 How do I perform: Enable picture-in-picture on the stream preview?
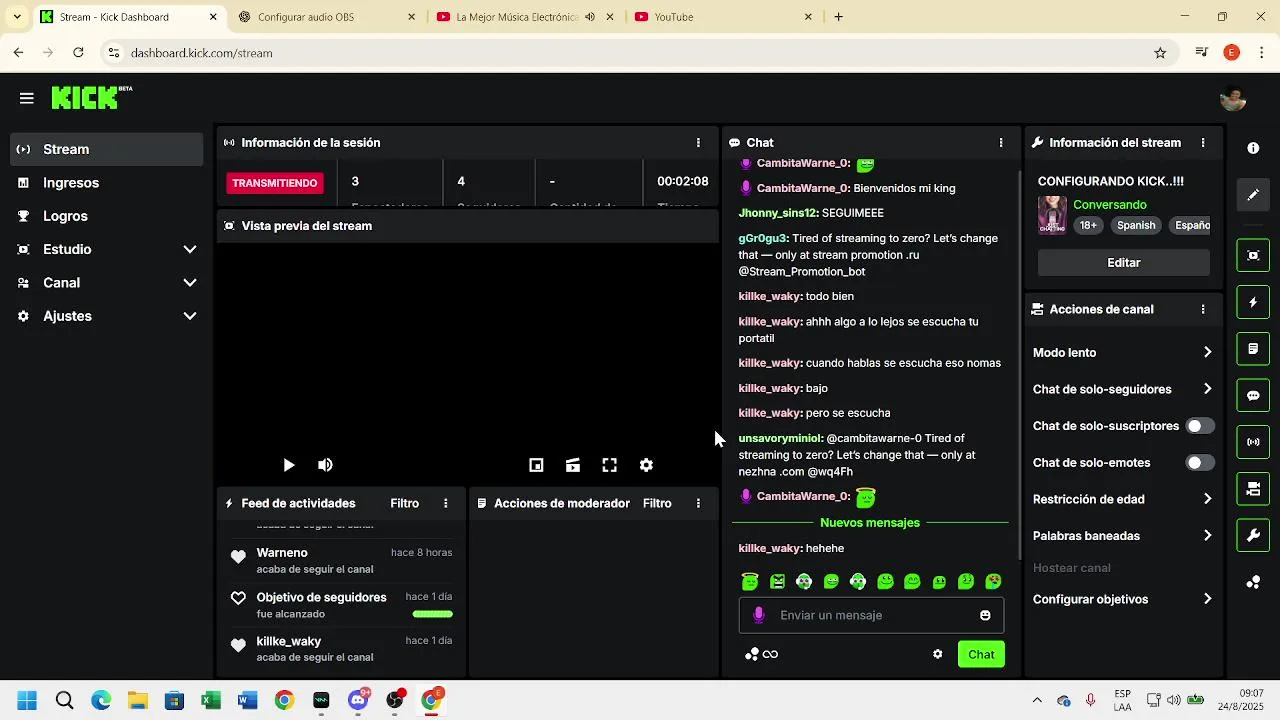(x=536, y=465)
